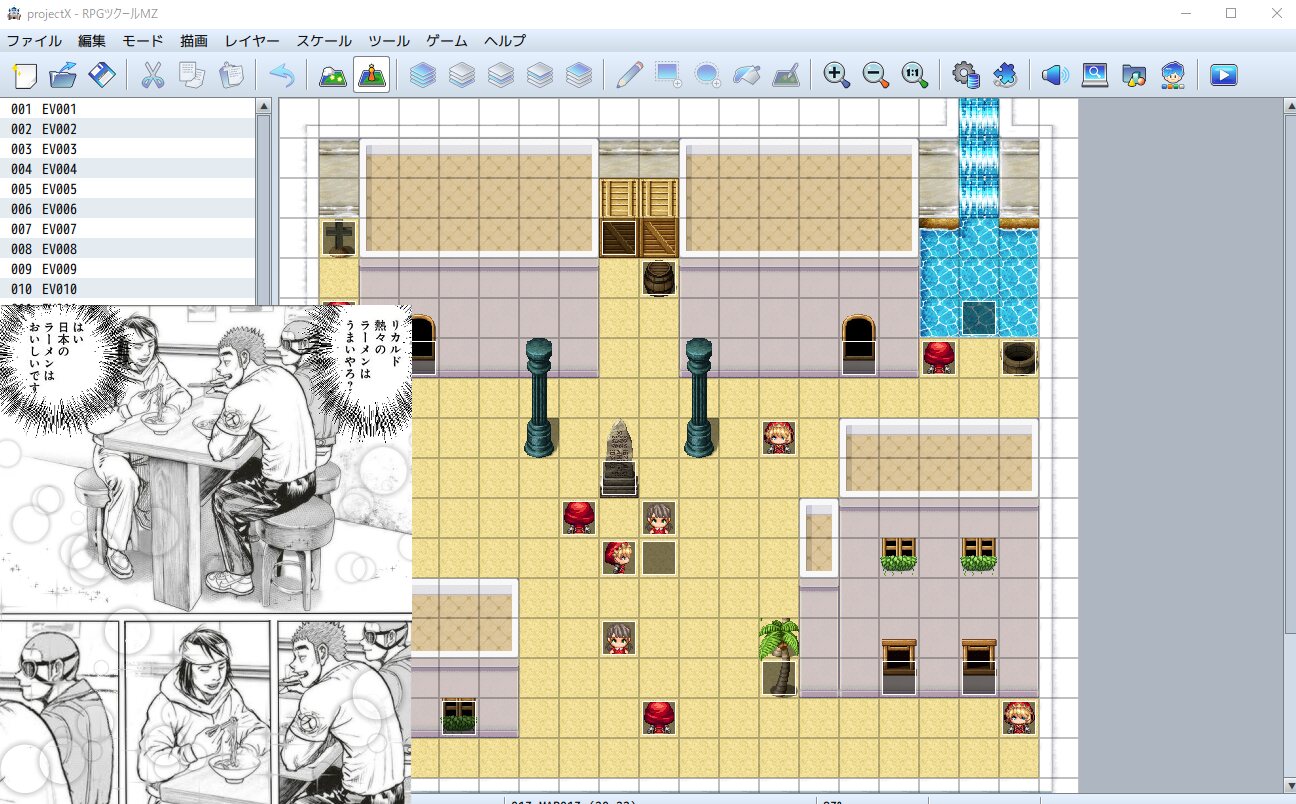
Task: Click the Open Project folder icon
Action: pos(64,75)
